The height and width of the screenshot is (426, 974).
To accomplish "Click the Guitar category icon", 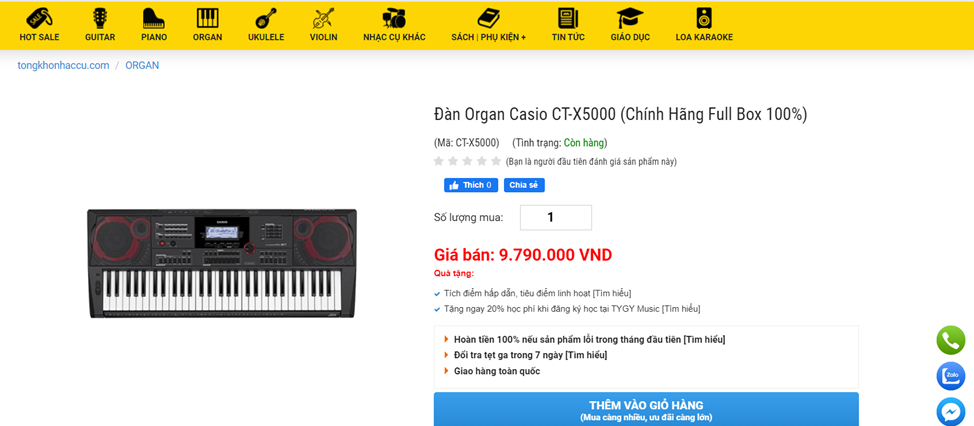I will coord(100,18).
